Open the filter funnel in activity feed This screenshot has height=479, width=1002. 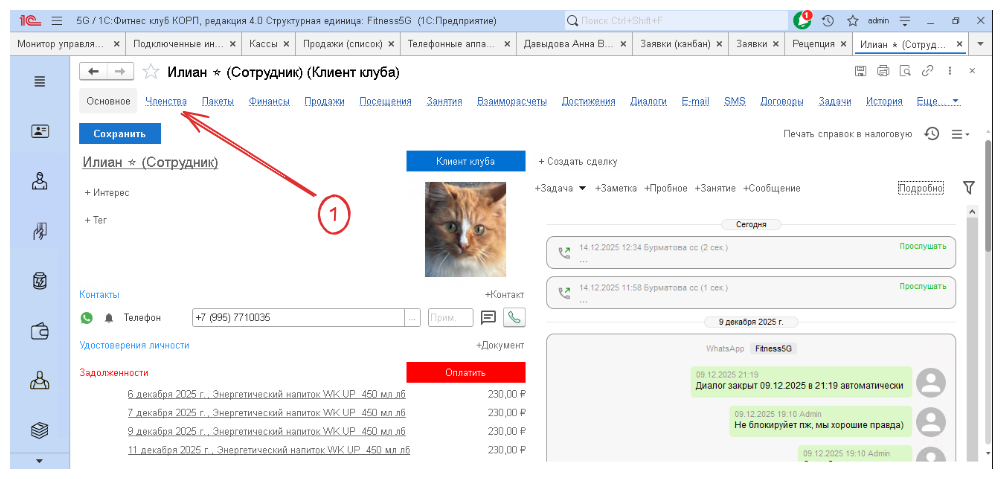pyautogui.click(x=968, y=187)
